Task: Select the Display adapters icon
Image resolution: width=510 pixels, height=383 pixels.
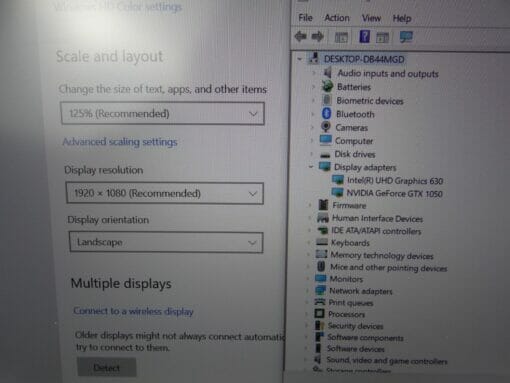Action: pyautogui.click(x=324, y=166)
